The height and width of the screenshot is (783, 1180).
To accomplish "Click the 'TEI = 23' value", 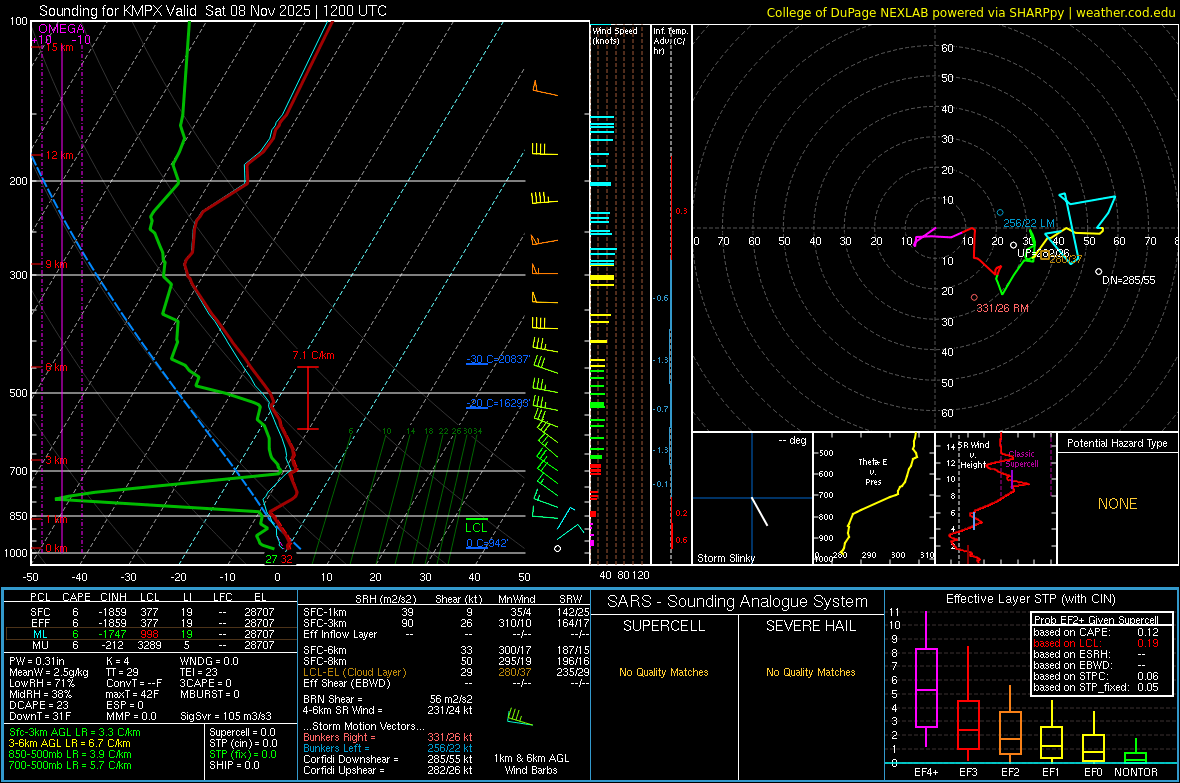I will pyautogui.click(x=199, y=672).
